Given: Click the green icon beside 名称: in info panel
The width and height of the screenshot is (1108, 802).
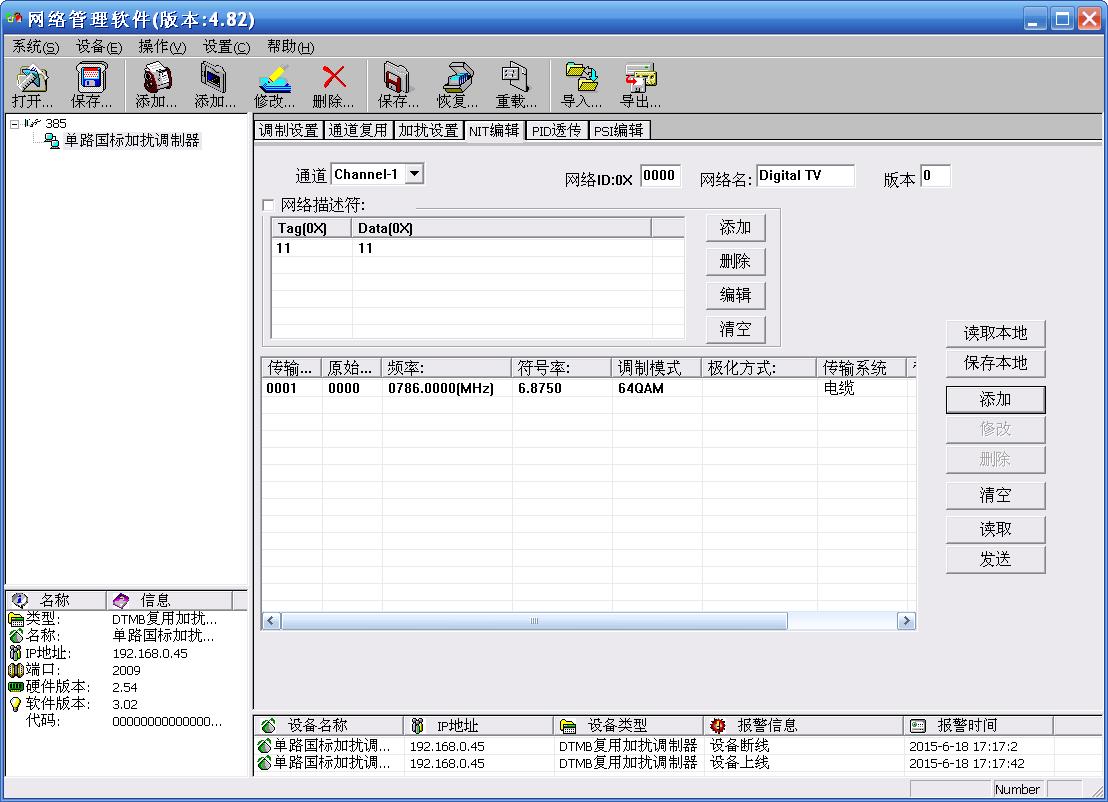Looking at the screenshot, I should pyautogui.click(x=16, y=636).
